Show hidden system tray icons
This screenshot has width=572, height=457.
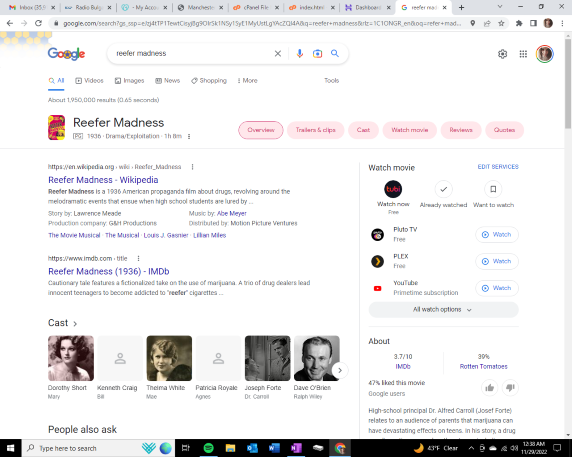point(471,448)
